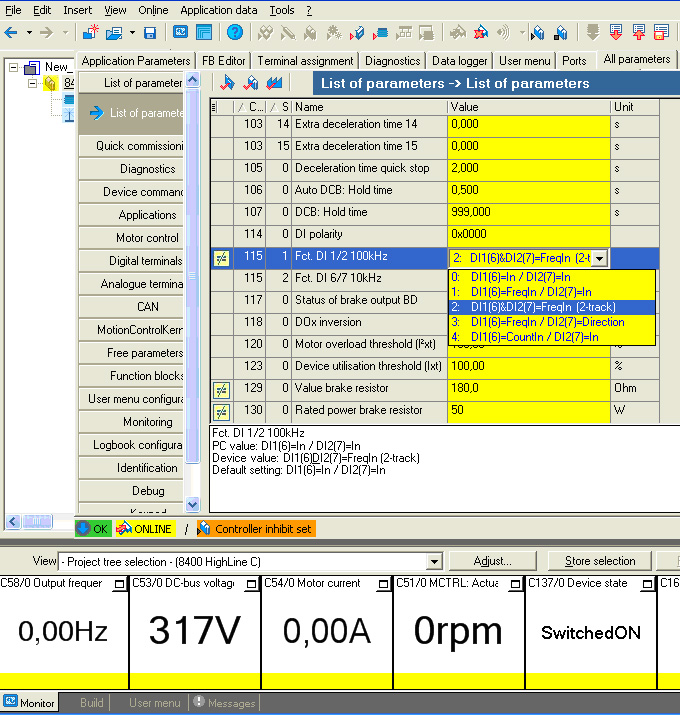The width and height of the screenshot is (680, 715).
Task: Click the not-equal icon beside Value brake resistor
Action: click(x=222, y=389)
